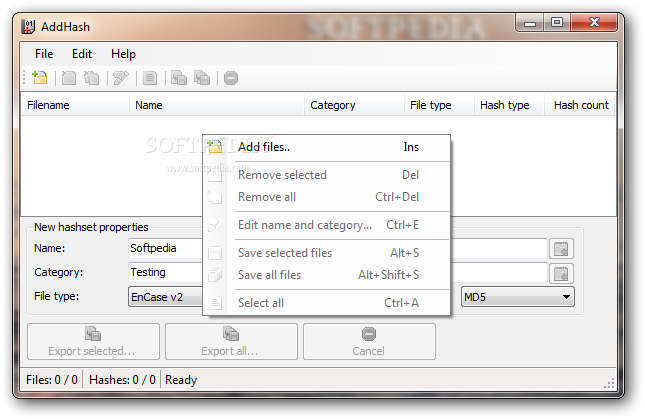The height and width of the screenshot is (419, 645).
Task: Open the File menu
Action: 44,54
